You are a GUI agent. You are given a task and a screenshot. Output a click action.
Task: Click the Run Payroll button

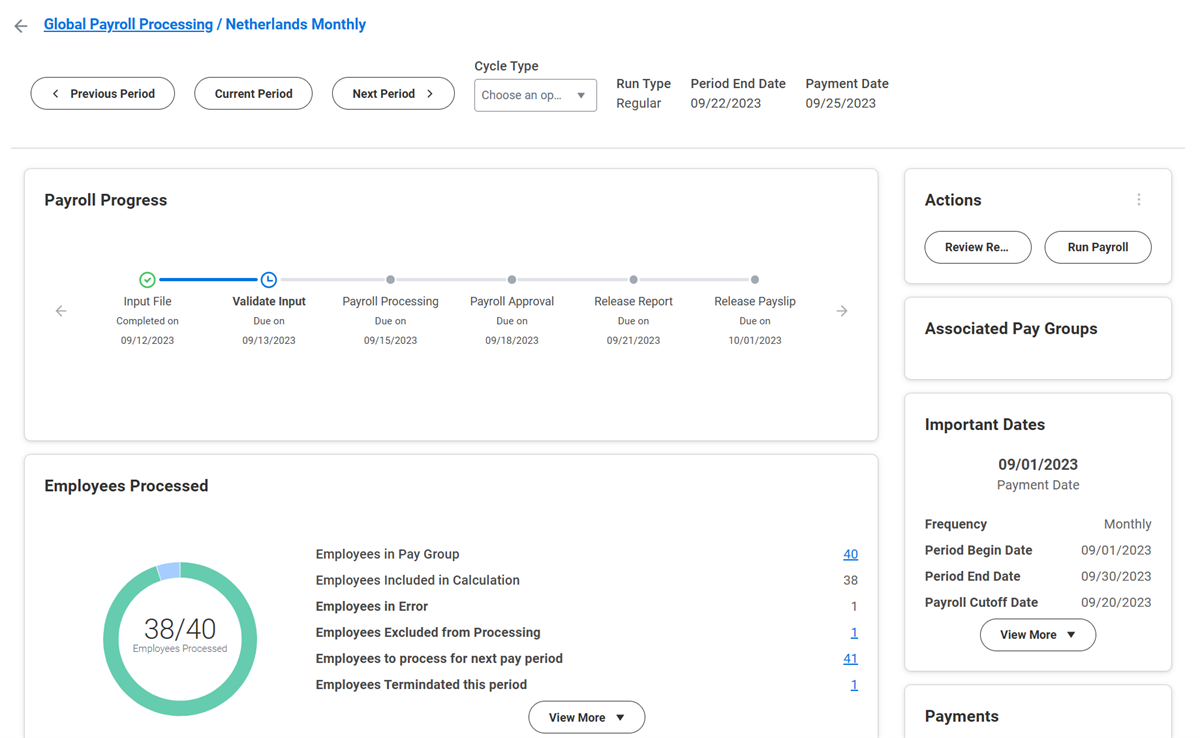tap(1098, 247)
